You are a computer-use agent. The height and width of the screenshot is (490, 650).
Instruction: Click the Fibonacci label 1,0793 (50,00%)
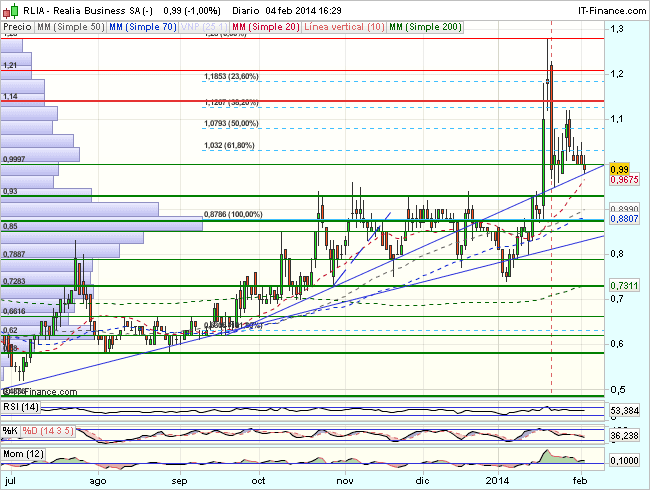(231, 123)
